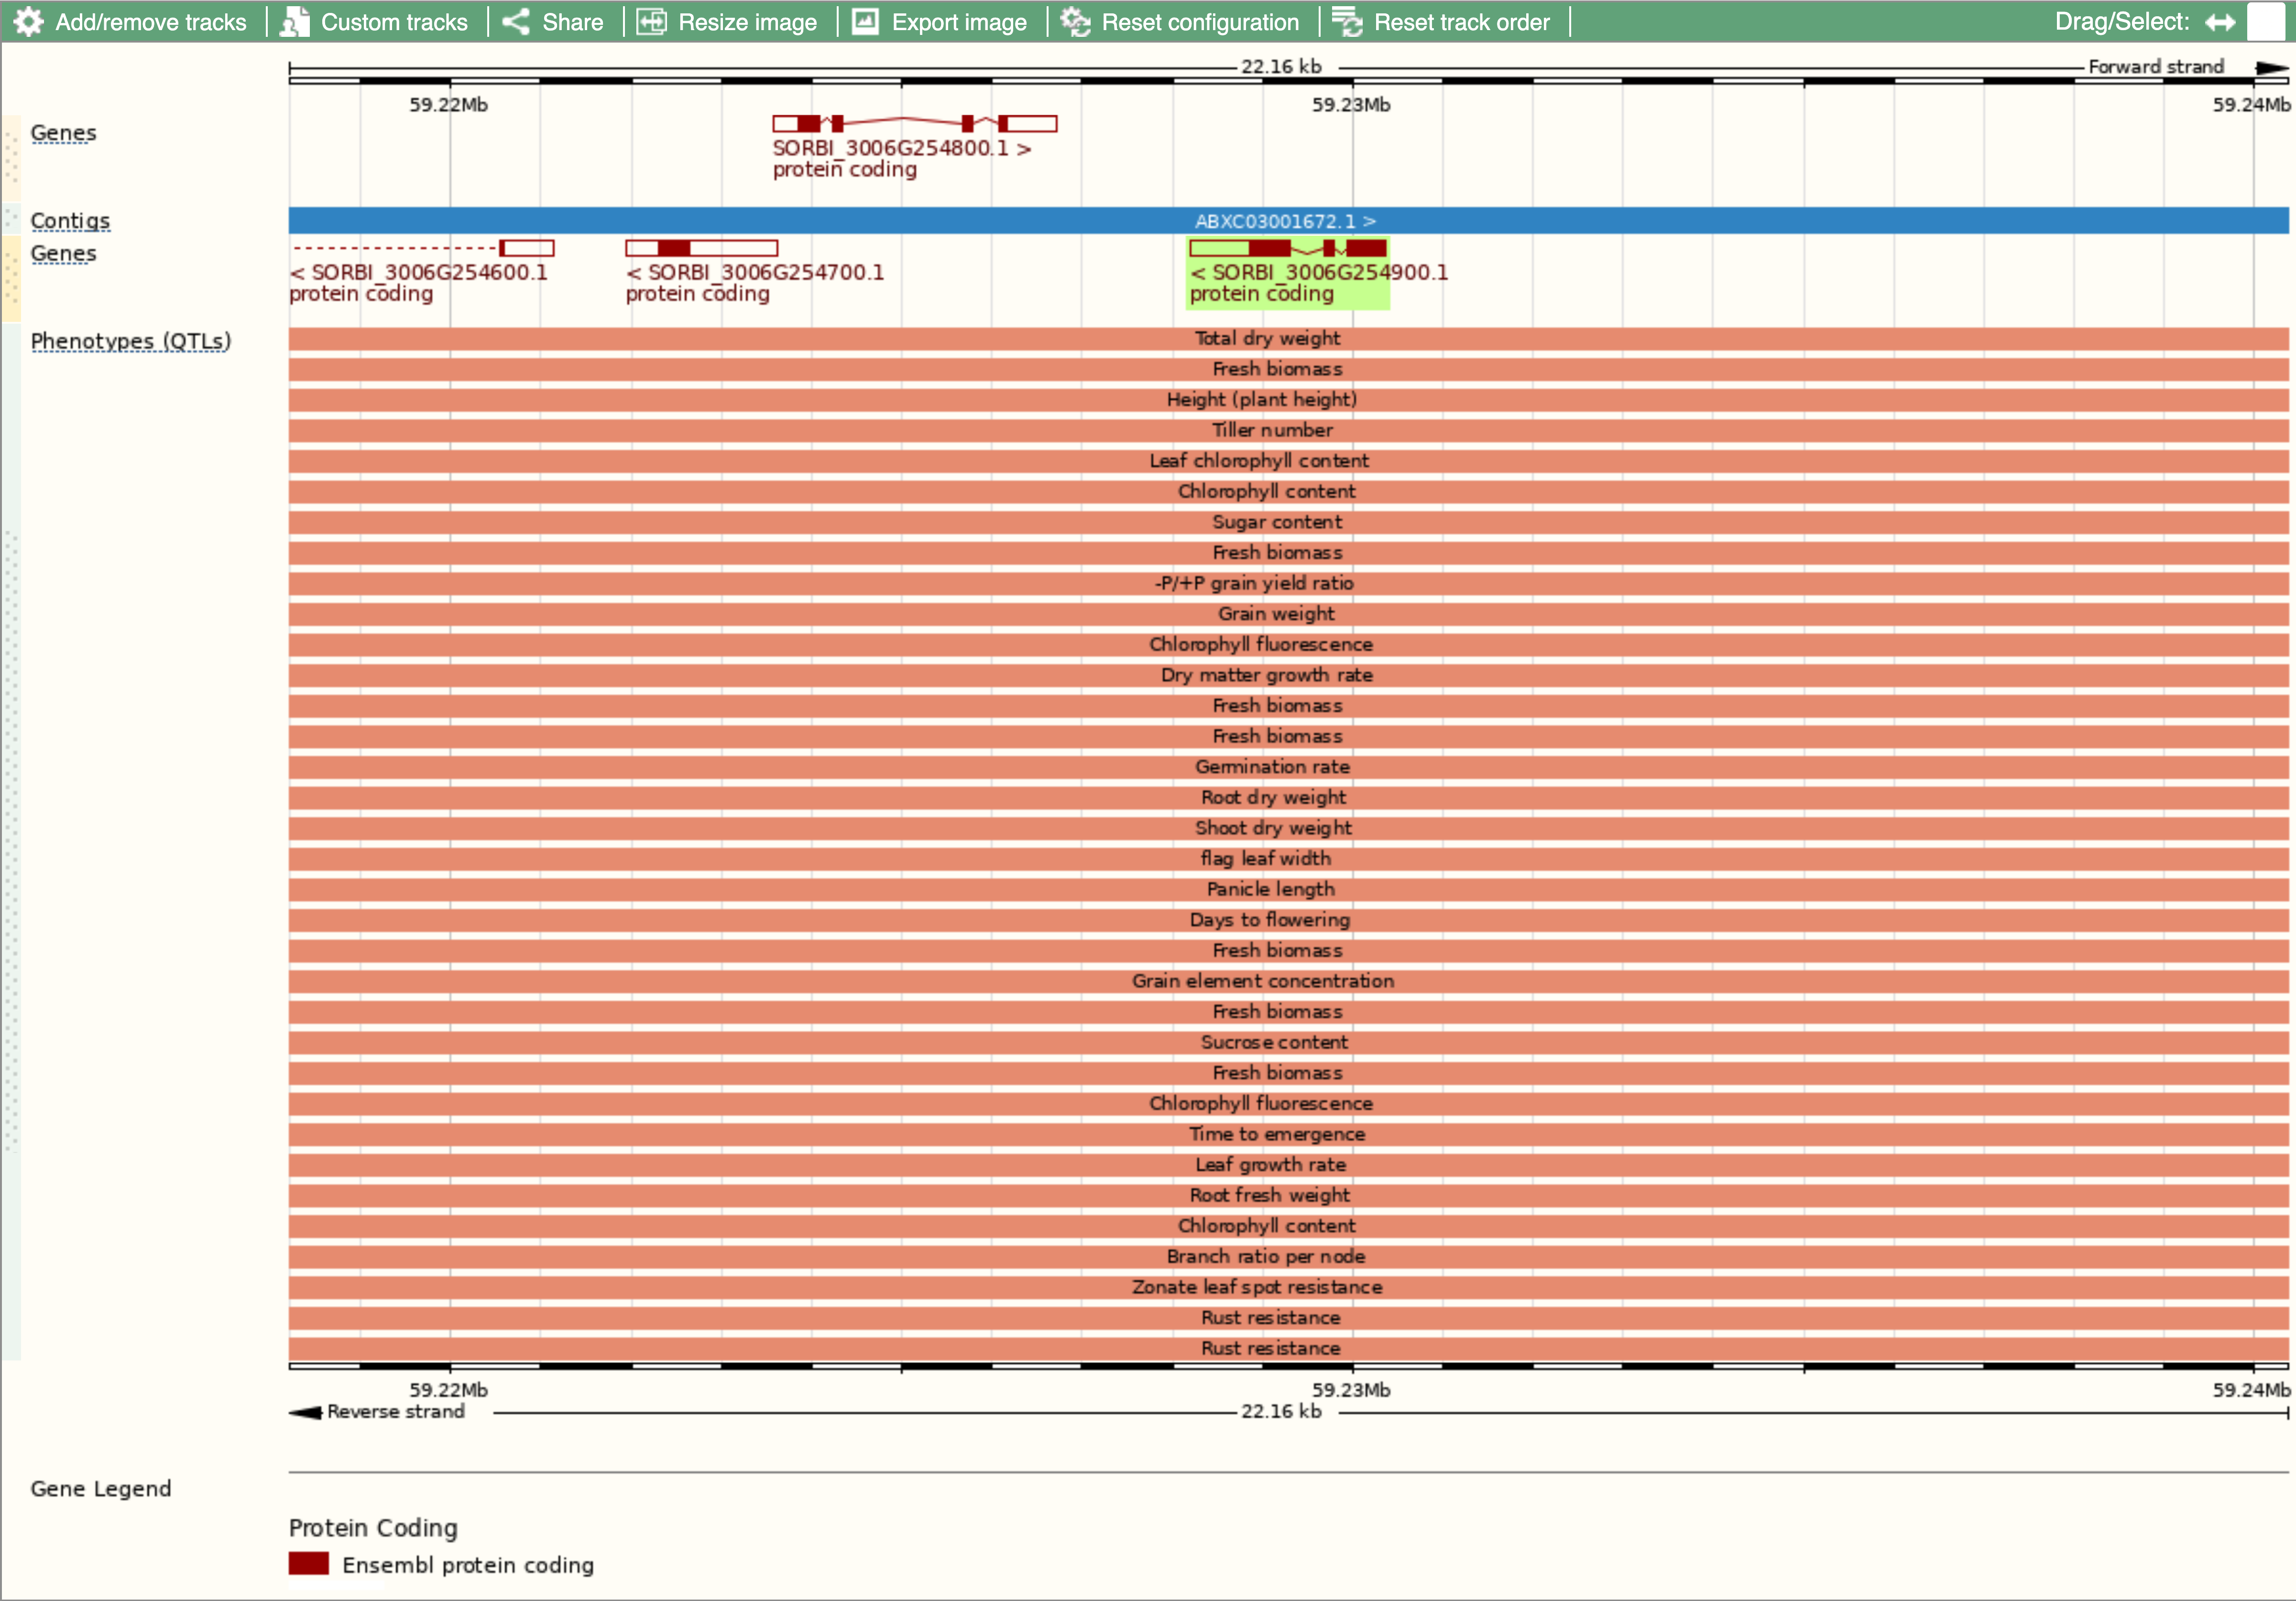The image size is (2296, 1601).
Task: Toggle the Select mode box beside Drag/Select
Action: tap(2266, 21)
